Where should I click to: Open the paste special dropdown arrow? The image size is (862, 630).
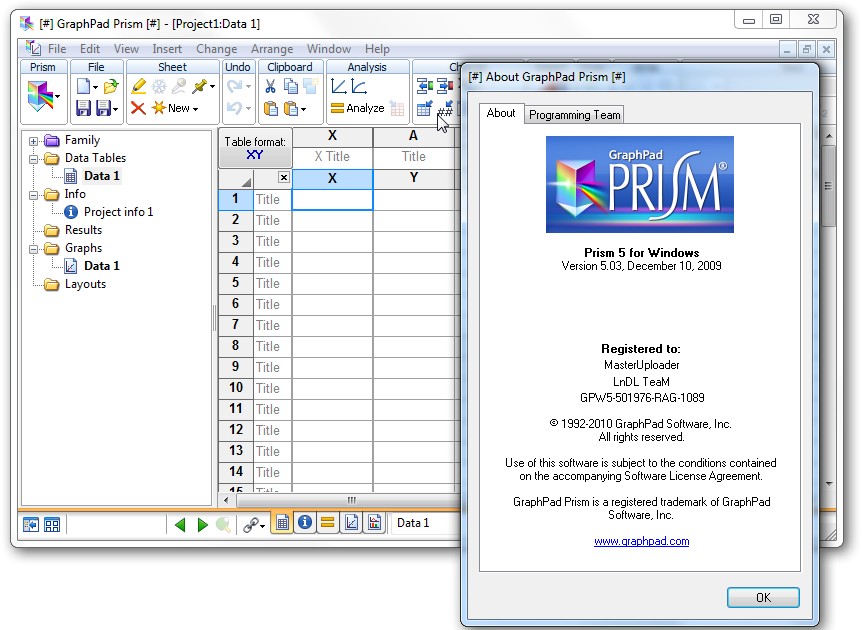[x=303, y=109]
